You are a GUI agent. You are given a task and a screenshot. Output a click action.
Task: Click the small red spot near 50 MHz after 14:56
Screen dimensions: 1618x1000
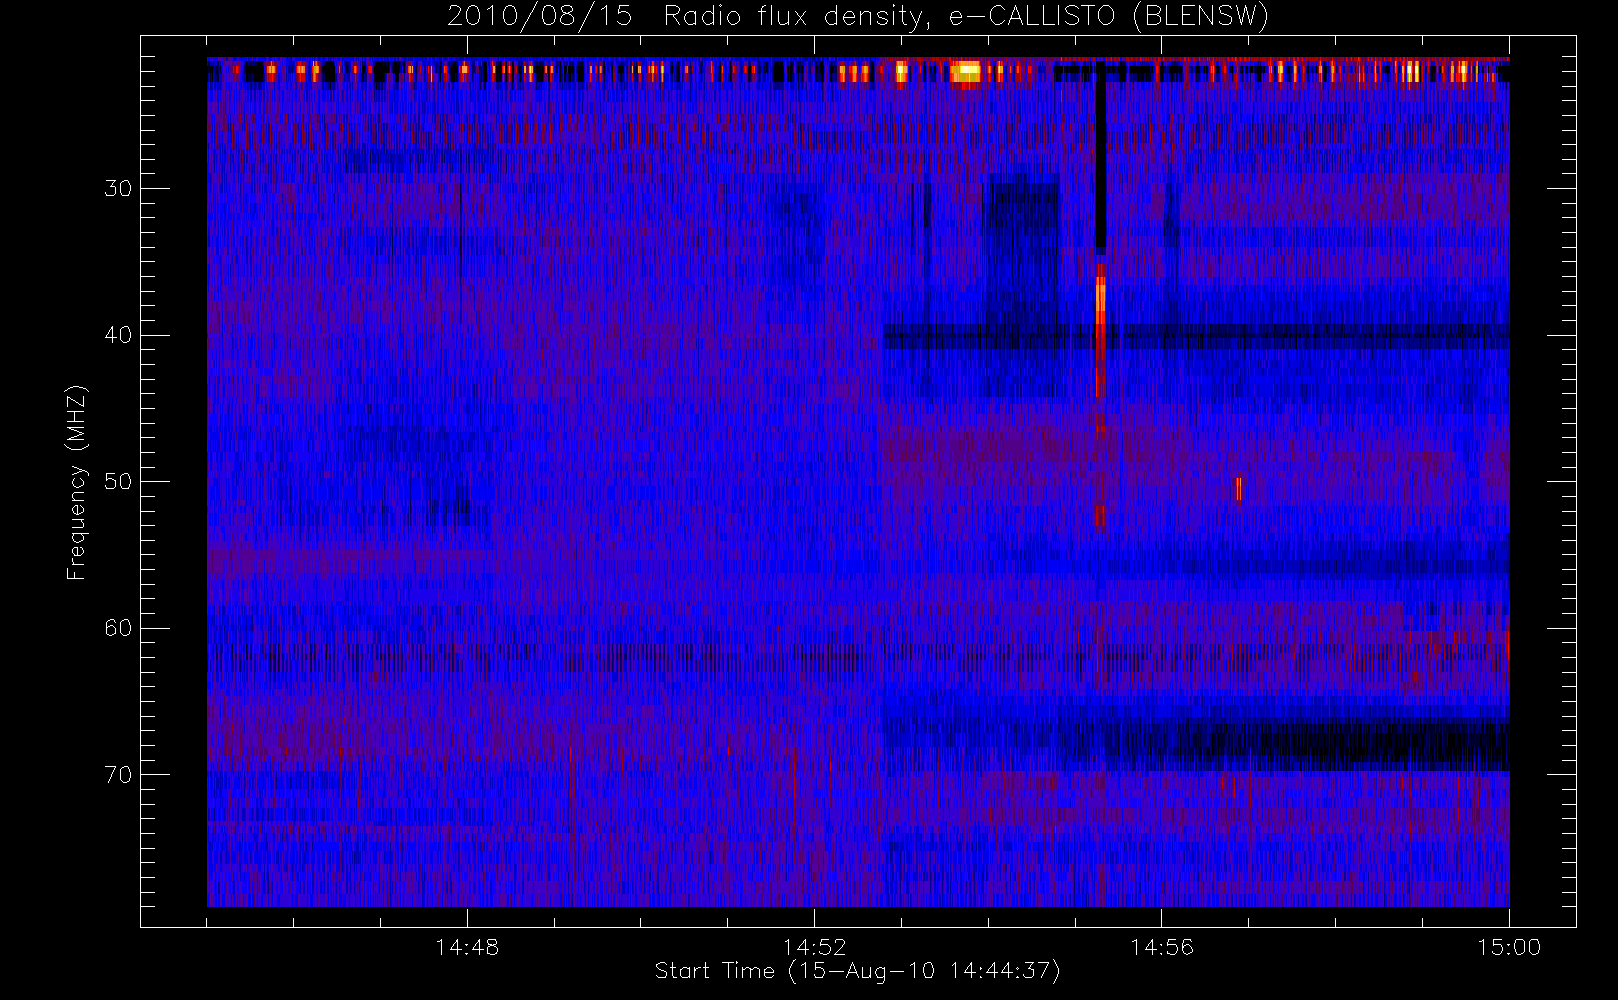(1238, 489)
